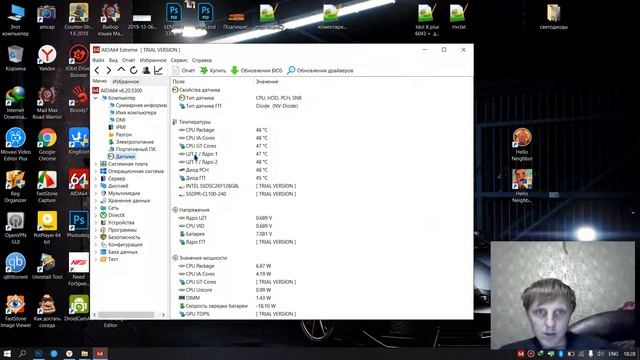Open the Корзина recycle bin icon

coord(16,58)
